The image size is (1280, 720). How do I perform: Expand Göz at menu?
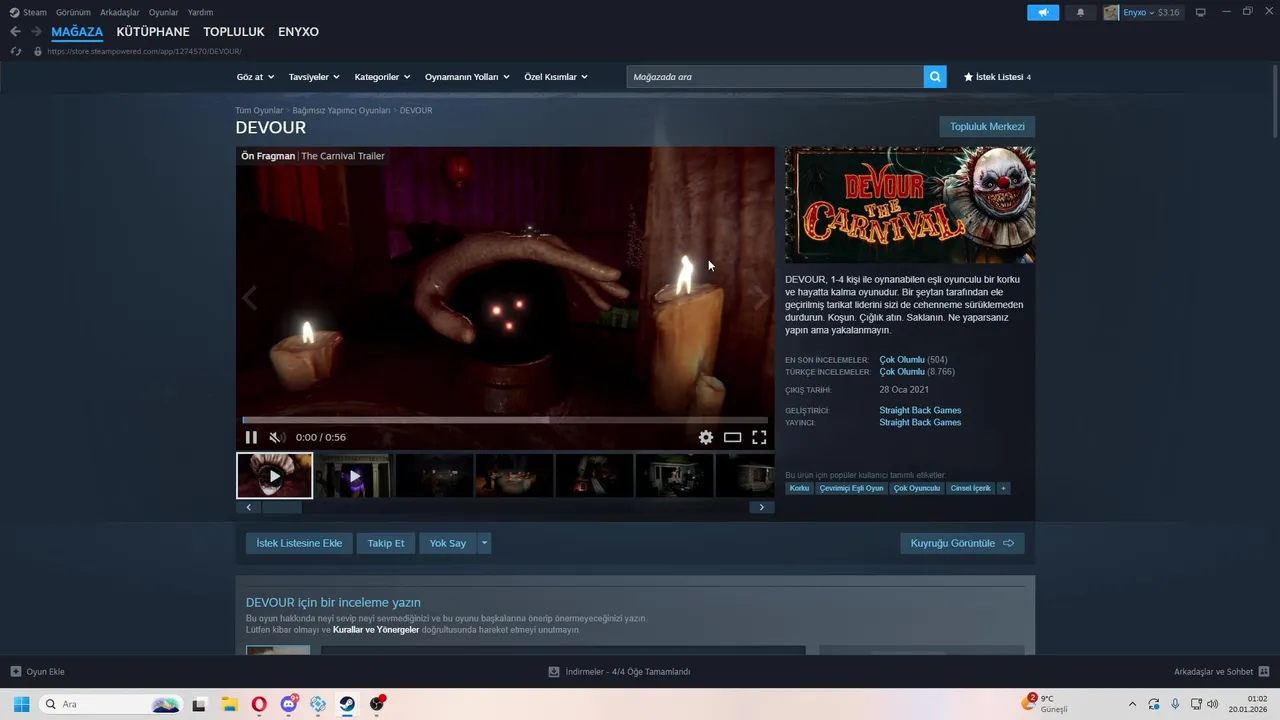click(x=254, y=77)
